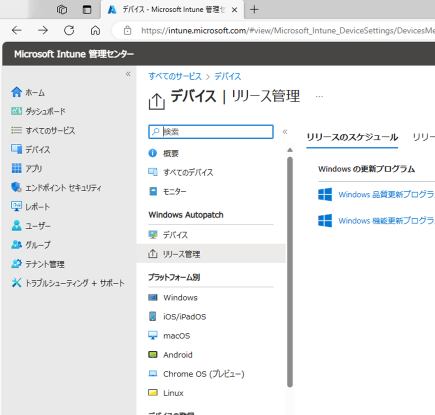This screenshot has height=415, width=435.
Task: Go to デバイス in the main sidebar
Action: tap(30, 149)
